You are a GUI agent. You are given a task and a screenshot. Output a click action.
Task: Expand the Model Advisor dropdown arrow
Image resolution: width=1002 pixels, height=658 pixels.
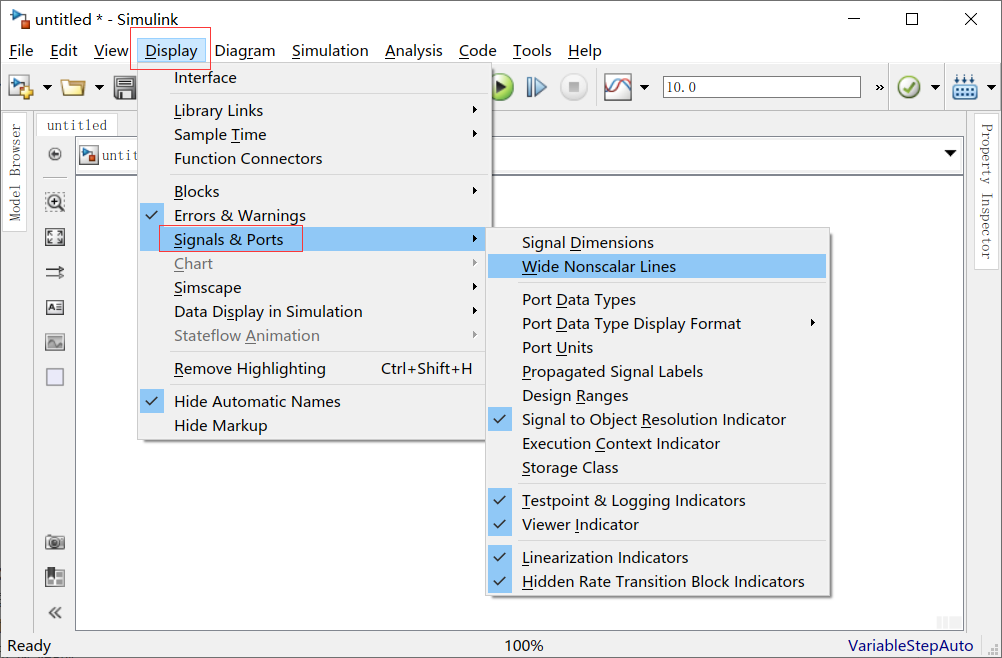935,87
